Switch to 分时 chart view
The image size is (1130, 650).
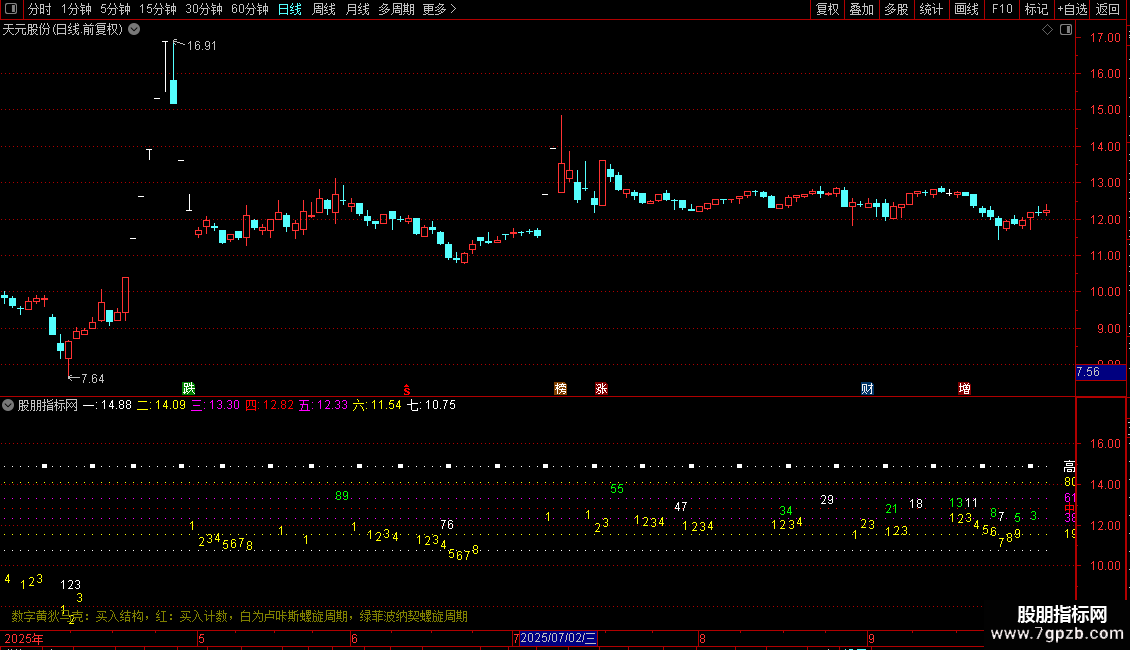[x=40, y=9]
